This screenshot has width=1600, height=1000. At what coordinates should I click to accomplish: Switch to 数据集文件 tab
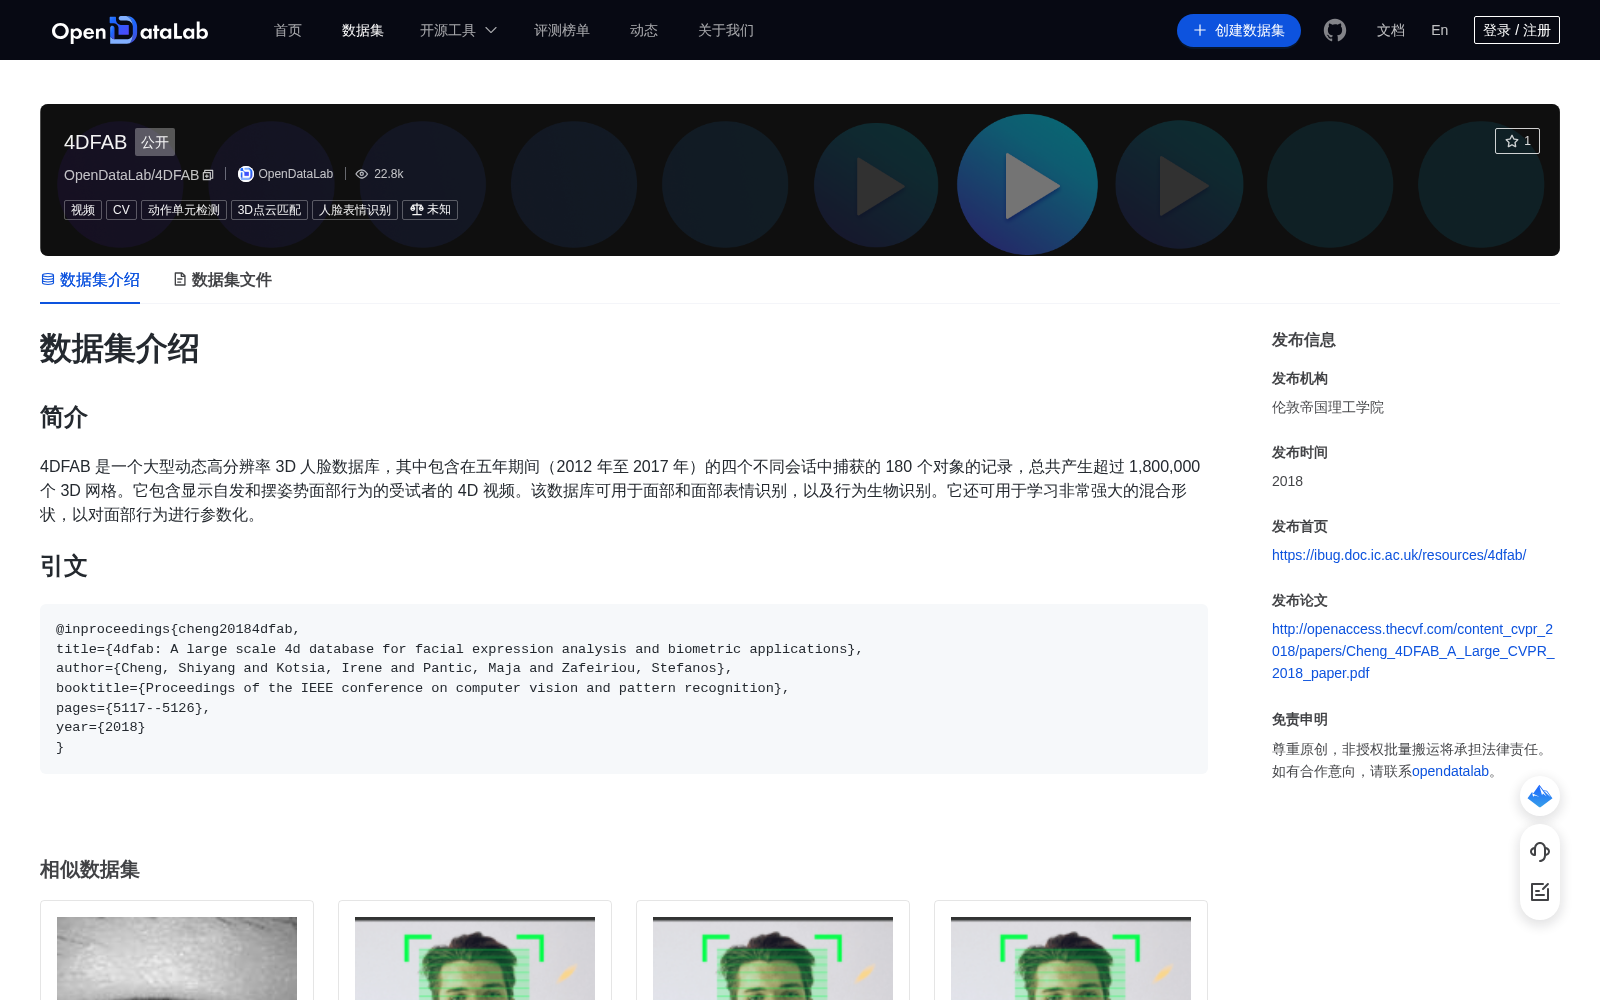[222, 280]
